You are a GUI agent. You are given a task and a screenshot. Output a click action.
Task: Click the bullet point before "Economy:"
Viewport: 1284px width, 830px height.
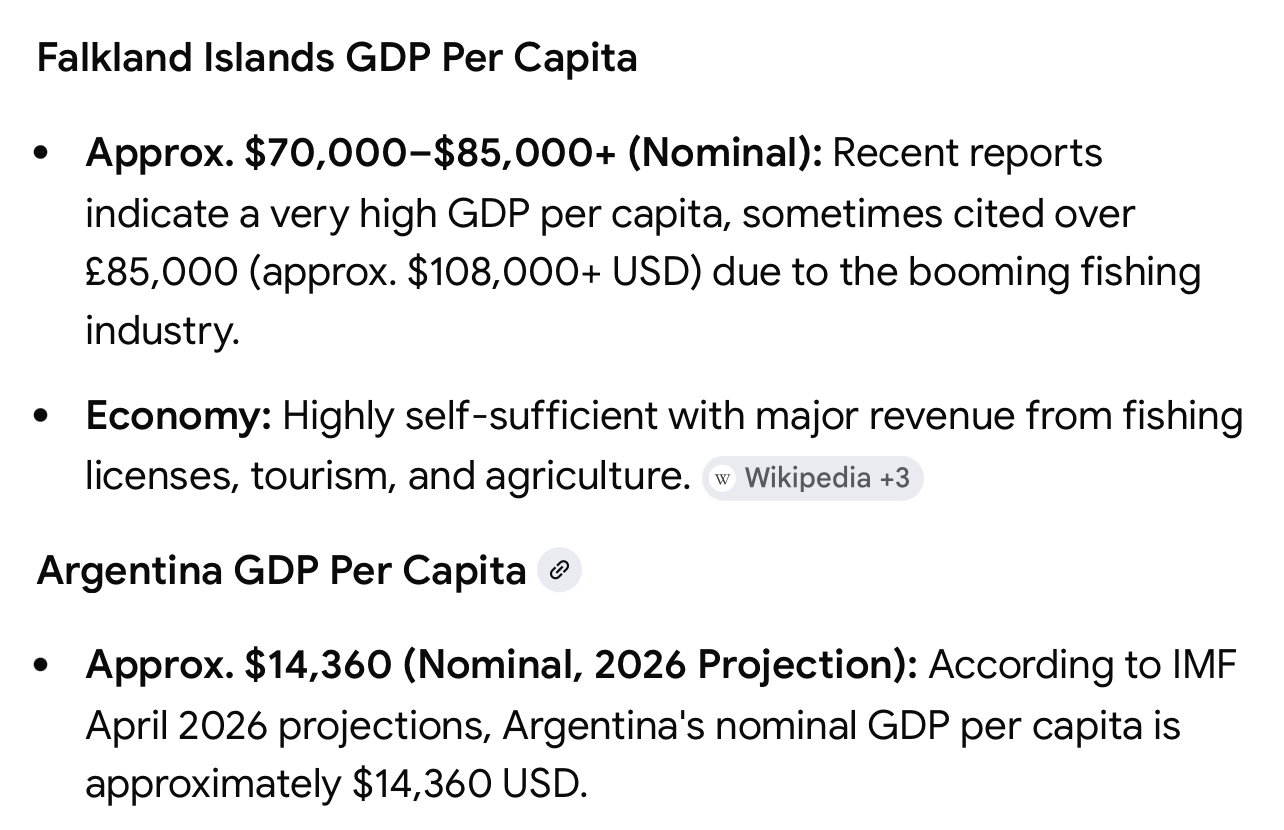[x=41, y=417]
